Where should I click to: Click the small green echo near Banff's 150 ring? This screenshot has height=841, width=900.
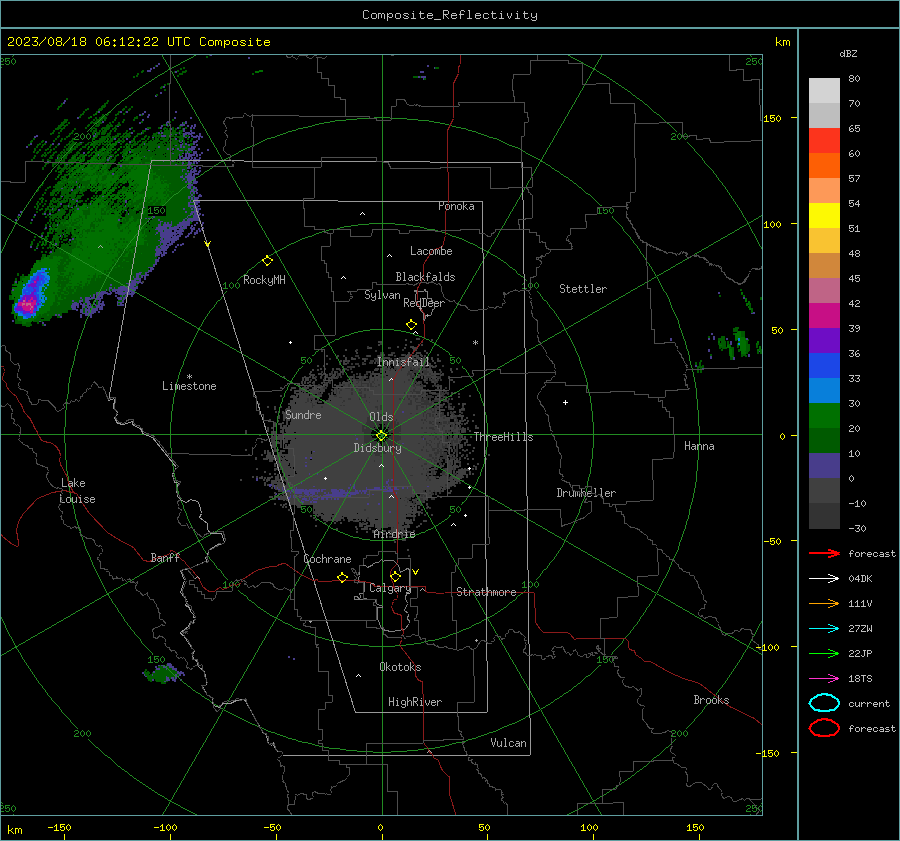point(163,673)
